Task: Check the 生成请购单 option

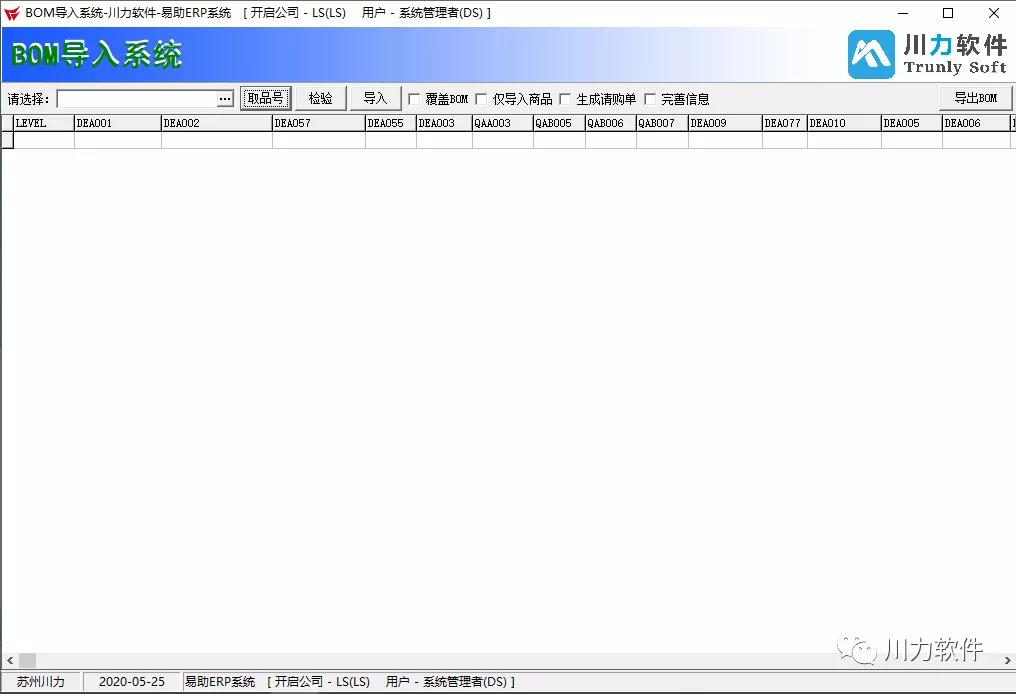Action: coord(565,99)
